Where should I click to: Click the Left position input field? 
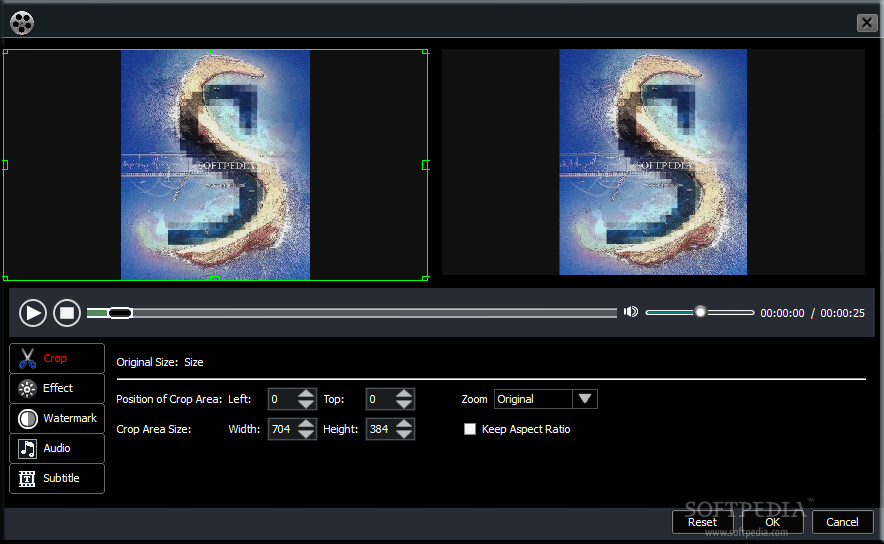(x=282, y=399)
